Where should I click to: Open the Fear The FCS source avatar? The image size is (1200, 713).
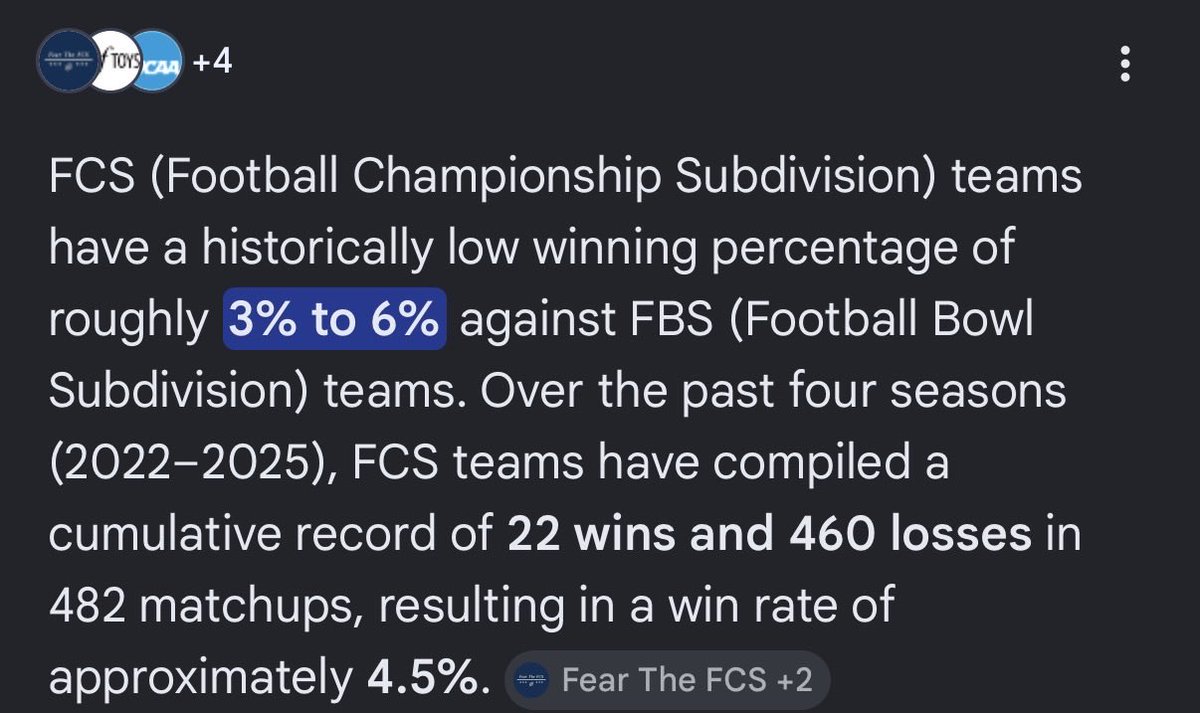click(70, 62)
